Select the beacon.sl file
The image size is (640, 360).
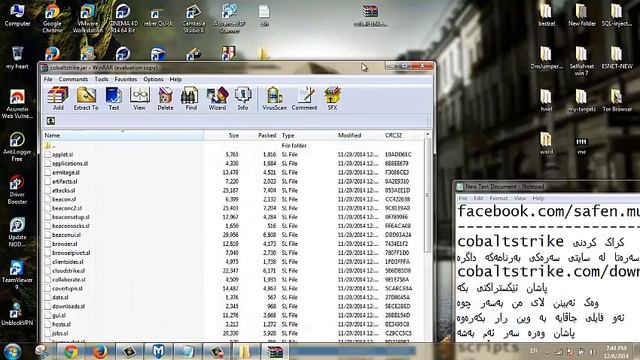click(233, 199)
